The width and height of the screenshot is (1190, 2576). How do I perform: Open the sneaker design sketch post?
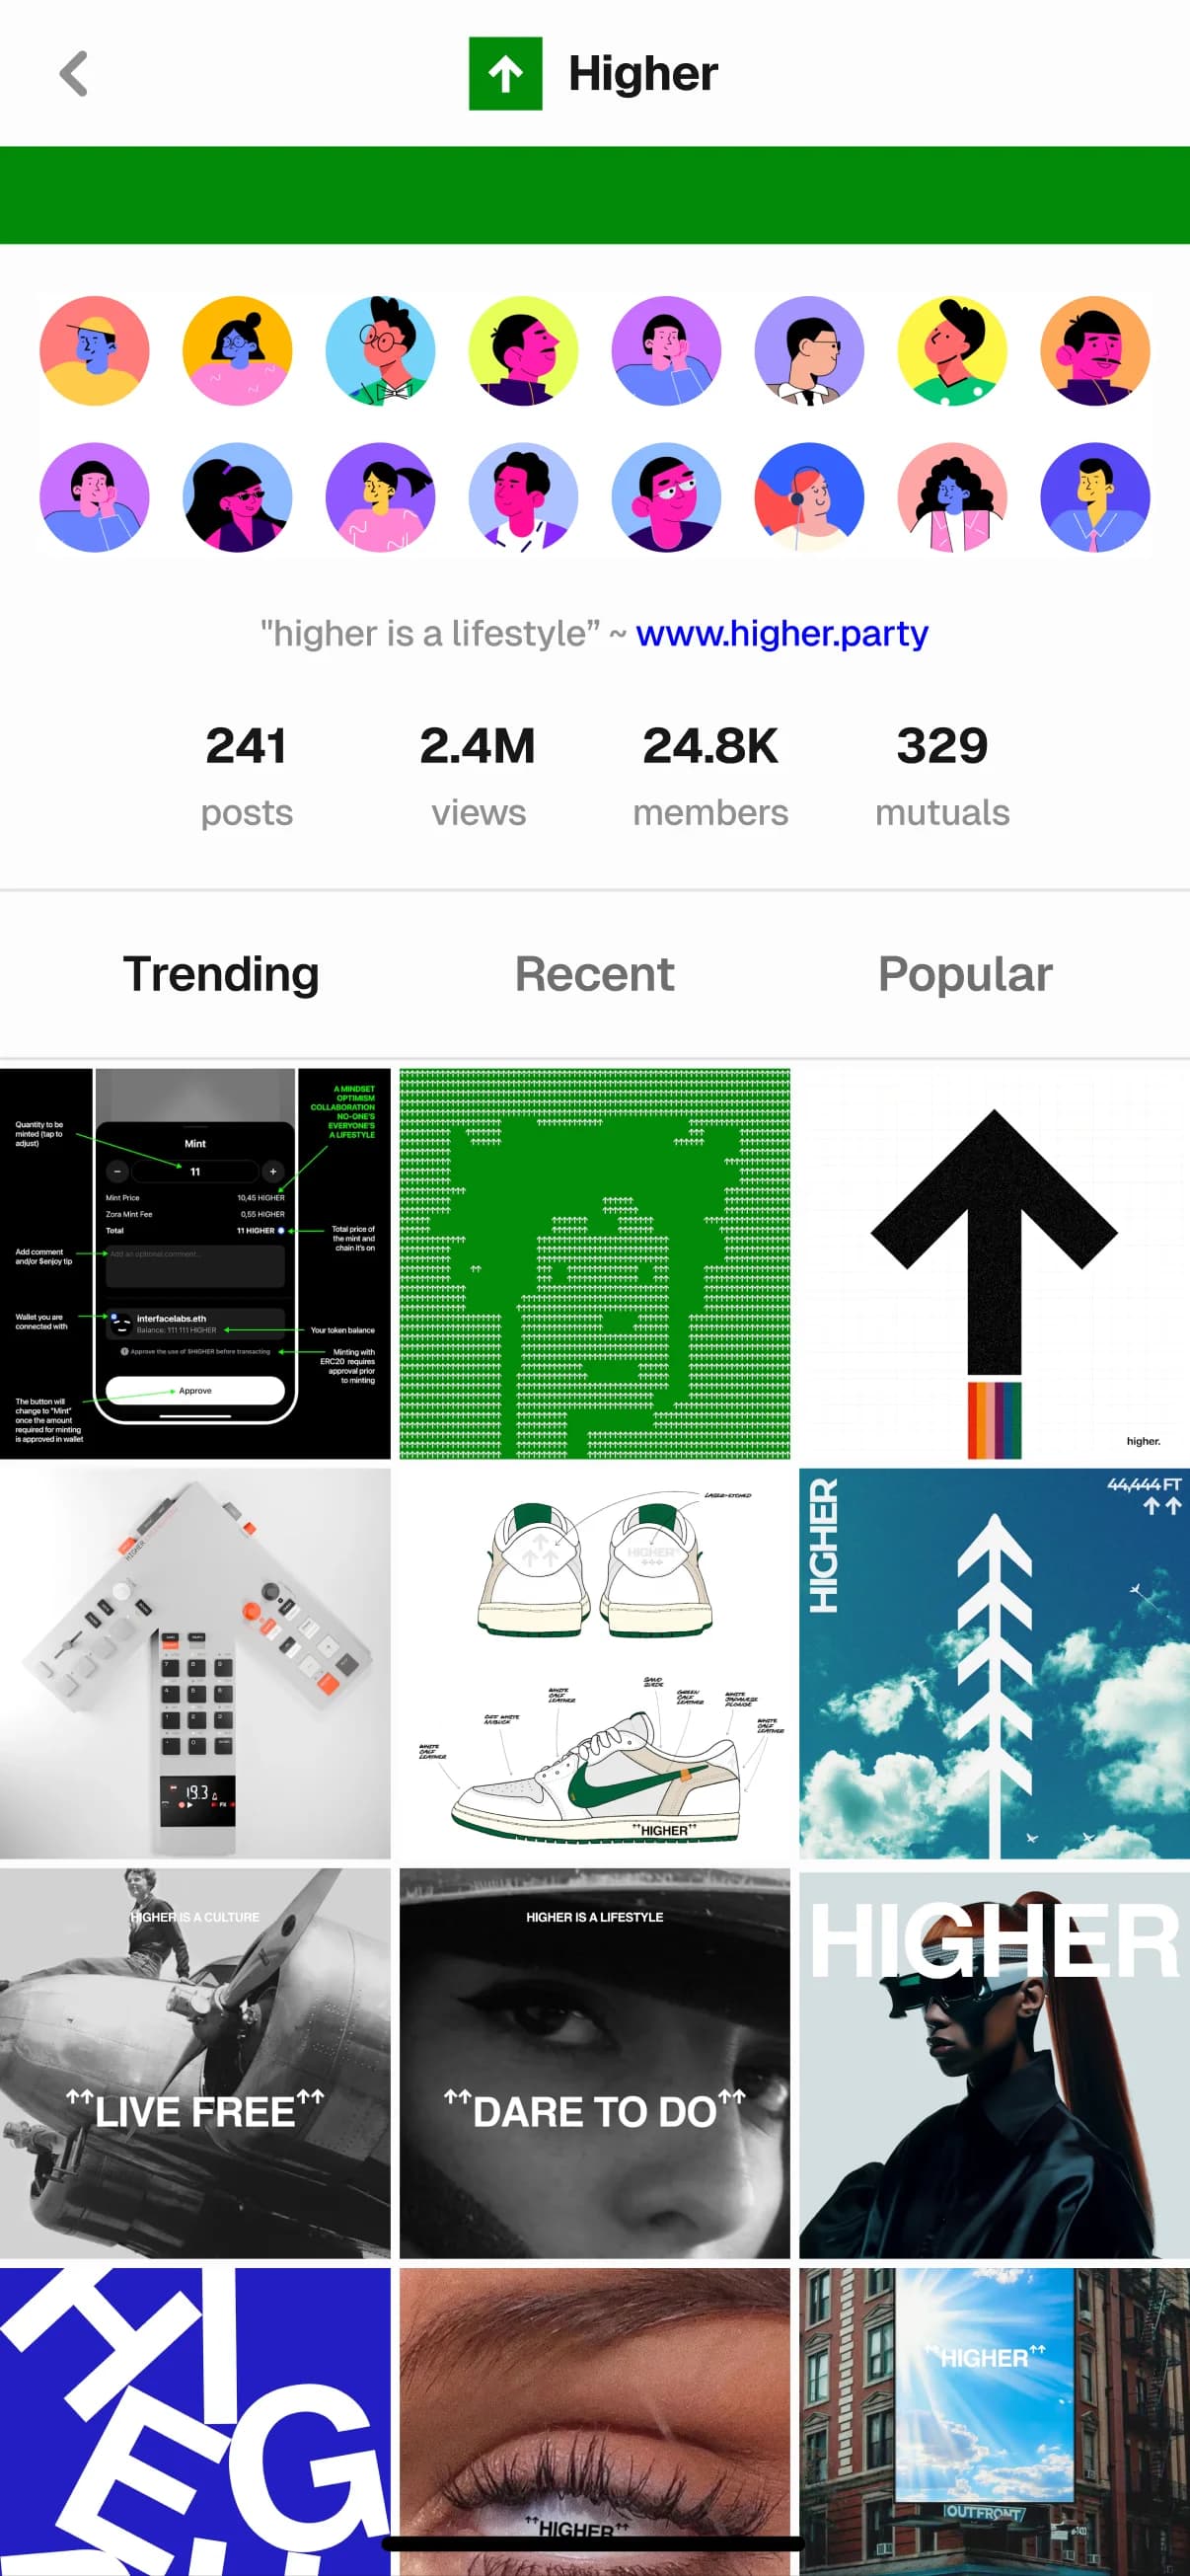click(595, 1664)
